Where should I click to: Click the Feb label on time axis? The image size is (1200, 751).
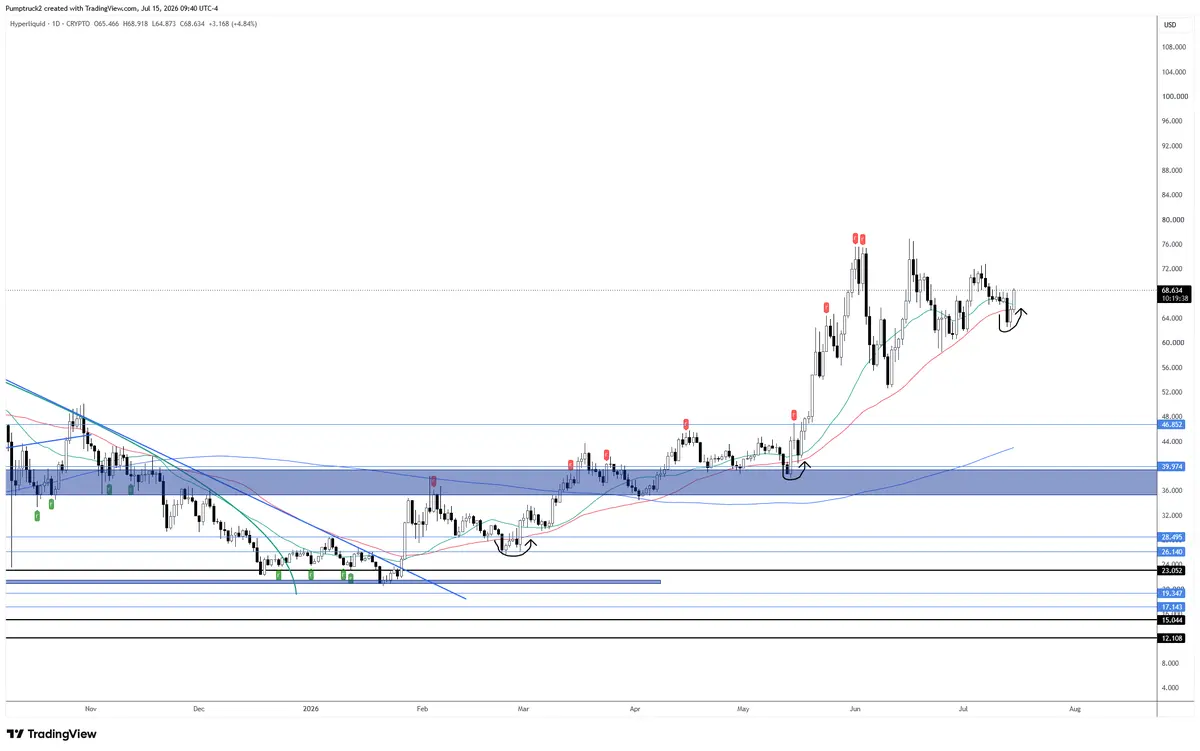(x=421, y=709)
